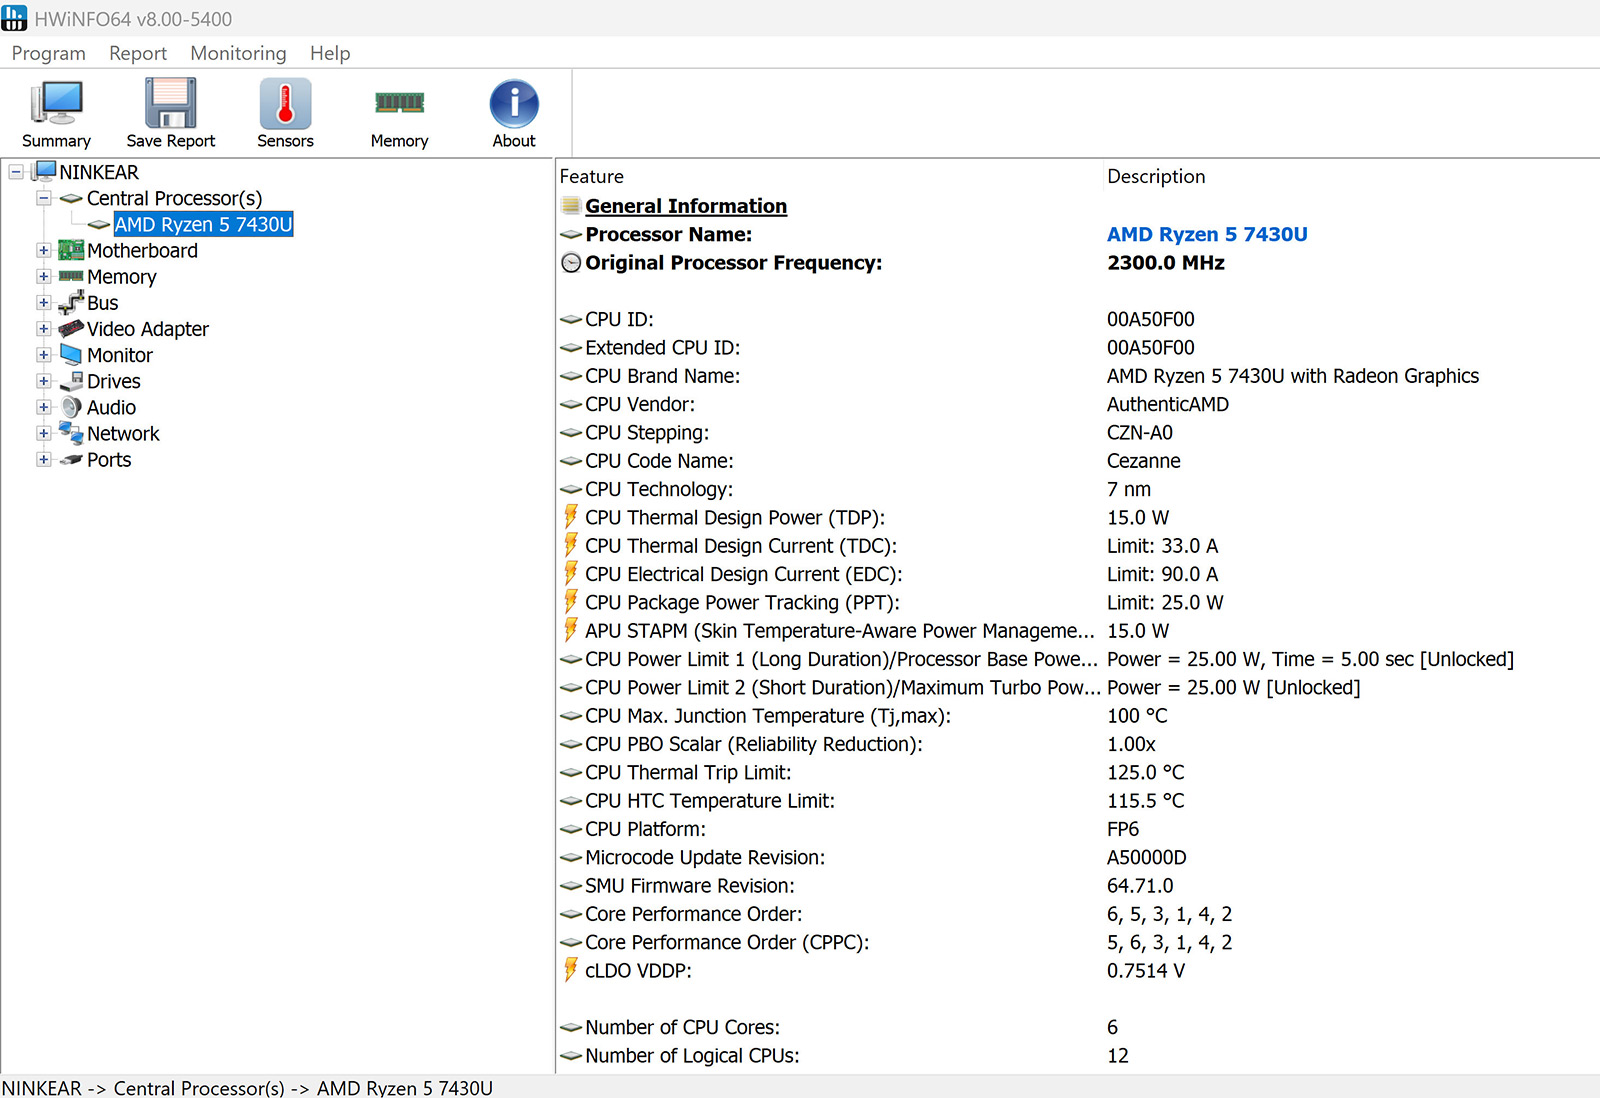Viewport: 1600px width, 1098px height.
Task: Select the Network tree label
Action: tap(123, 433)
